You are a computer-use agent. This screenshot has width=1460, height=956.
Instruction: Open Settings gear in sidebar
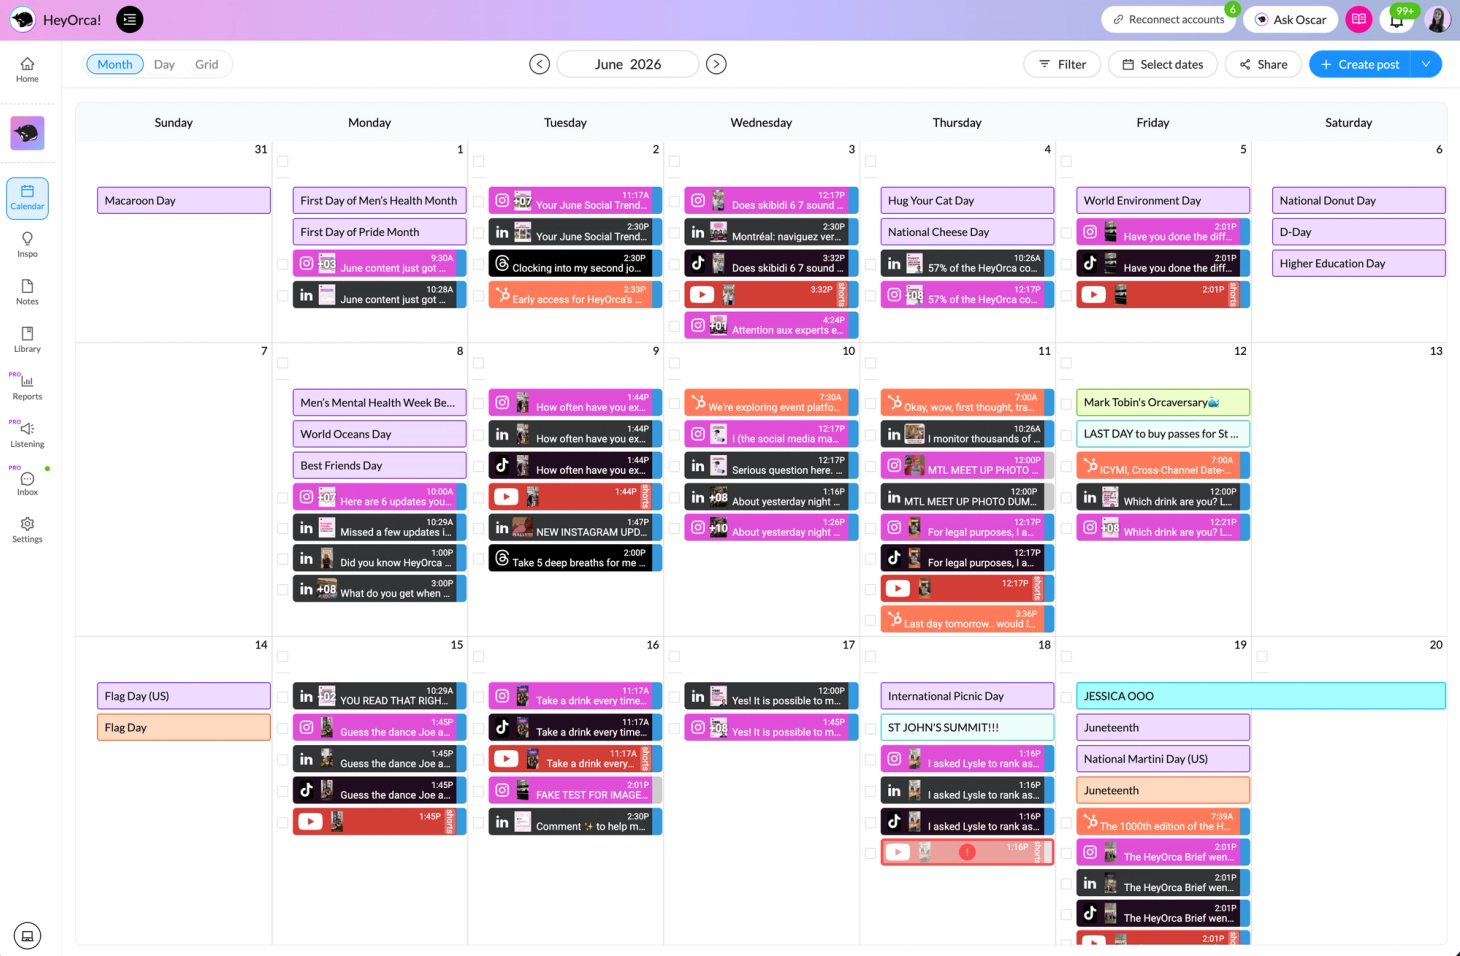(27, 530)
